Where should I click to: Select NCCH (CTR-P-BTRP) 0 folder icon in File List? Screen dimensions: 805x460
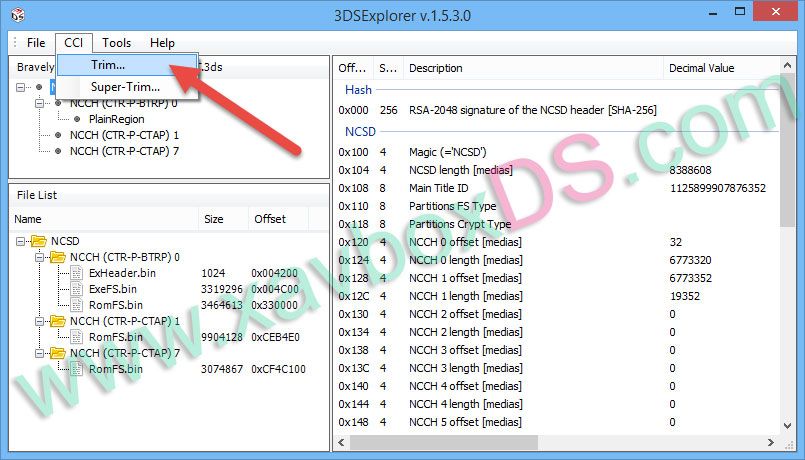[58, 257]
